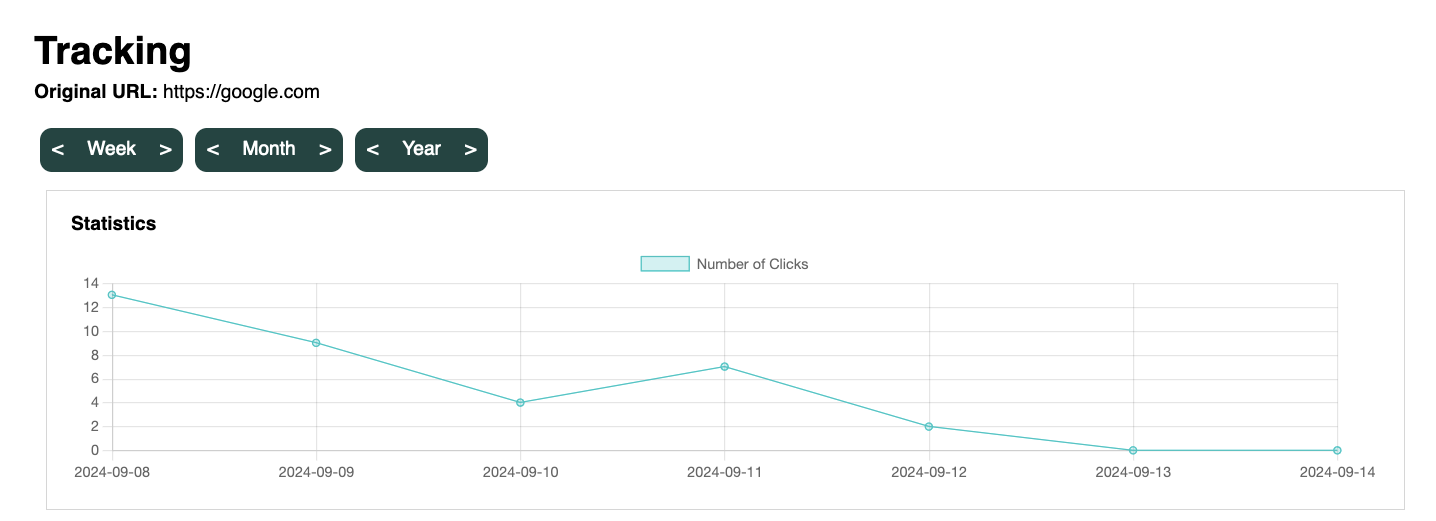Image resolution: width=1436 pixels, height=521 pixels.
Task: Toggle the Number of Clicks legend swatch
Action: (x=664, y=264)
